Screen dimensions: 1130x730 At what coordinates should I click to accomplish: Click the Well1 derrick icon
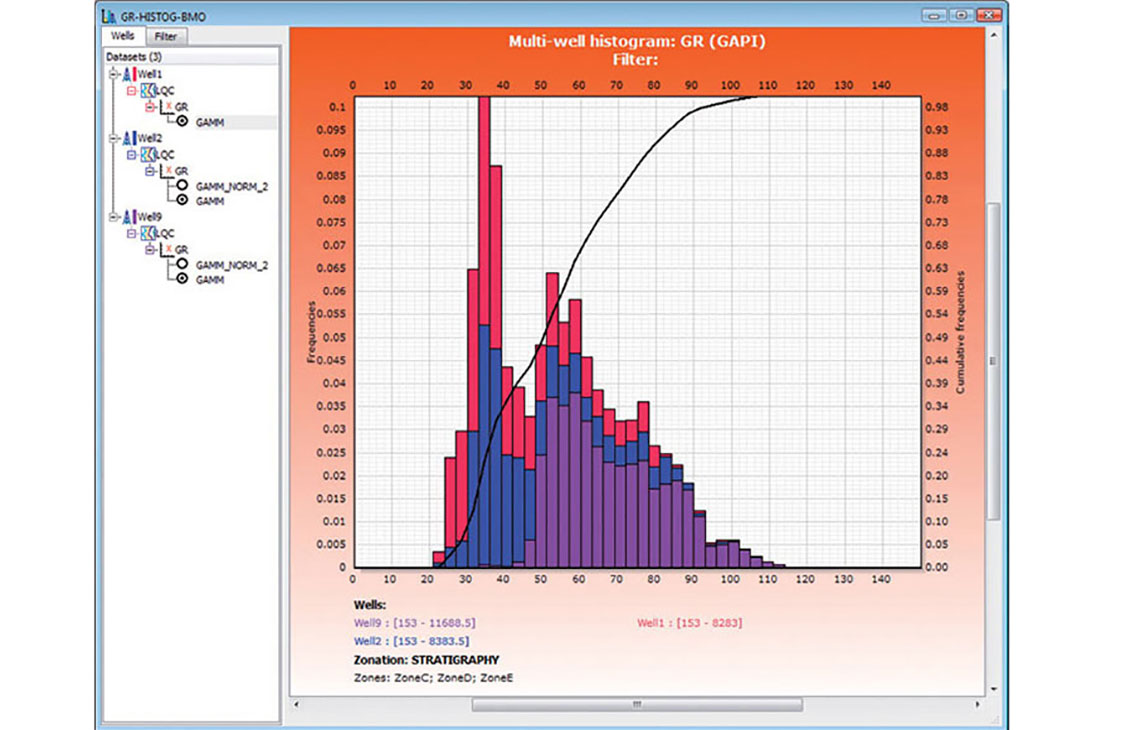tap(128, 74)
